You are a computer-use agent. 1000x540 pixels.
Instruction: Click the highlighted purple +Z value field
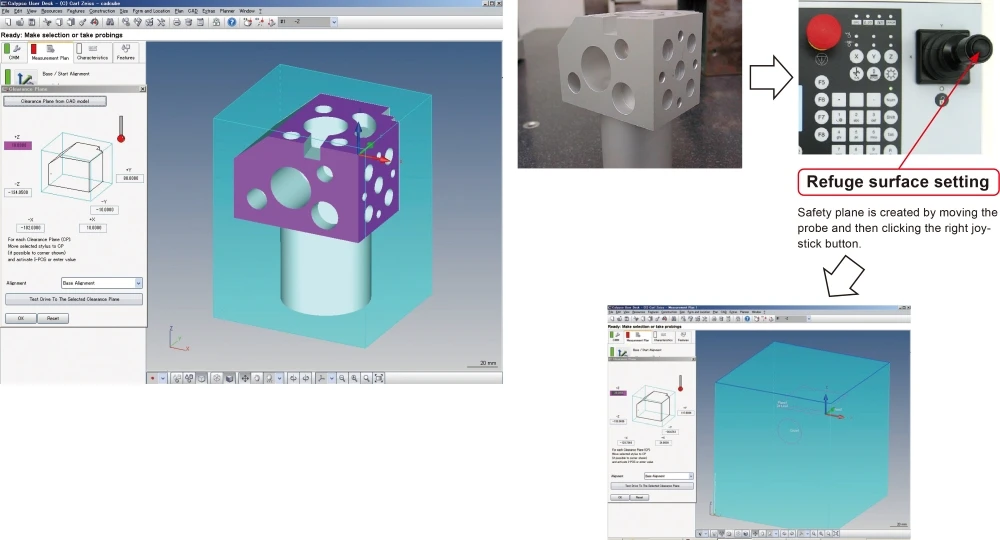click(19, 145)
